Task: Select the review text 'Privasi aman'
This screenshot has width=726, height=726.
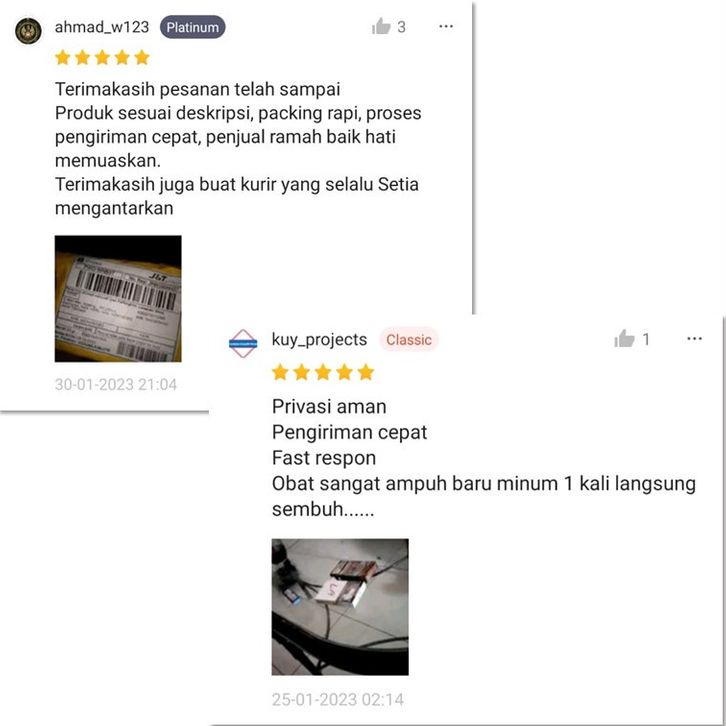Action: point(329,407)
